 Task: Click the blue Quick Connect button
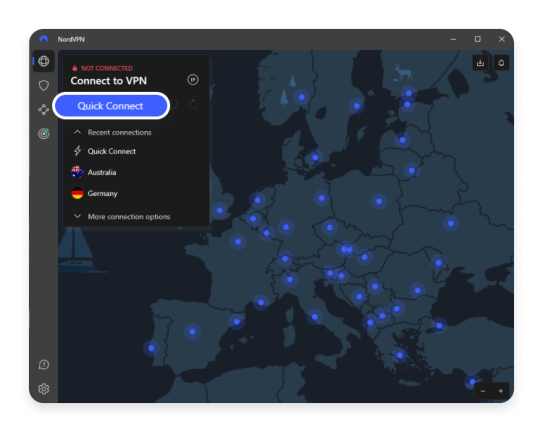111,106
